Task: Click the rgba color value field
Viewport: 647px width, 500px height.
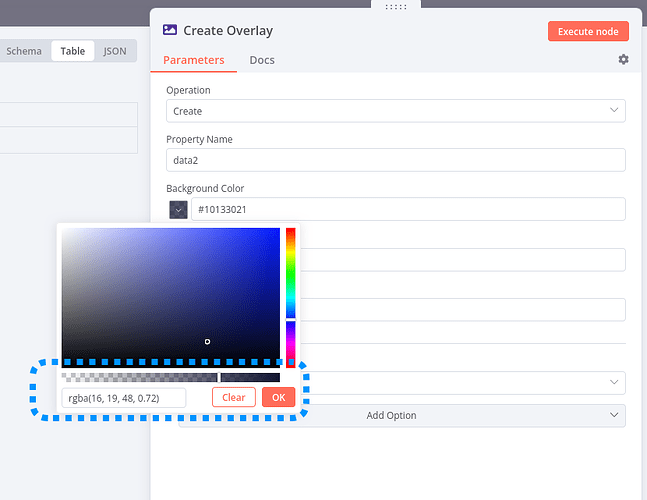Action: click(x=123, y=398)
